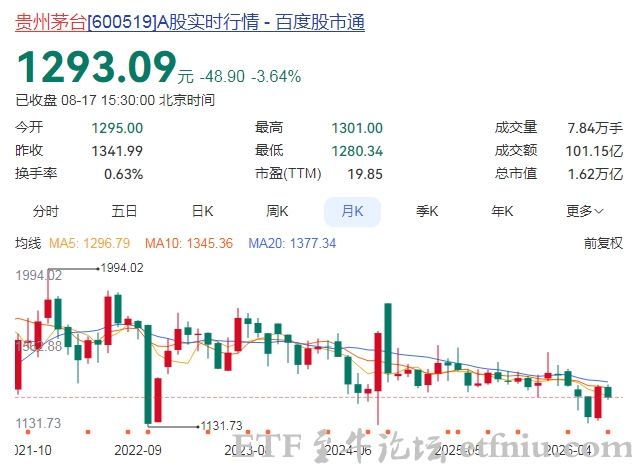Click the 成交额 value 101.15亿
This screenshot has width=637, height=471.
pos(594,151)
